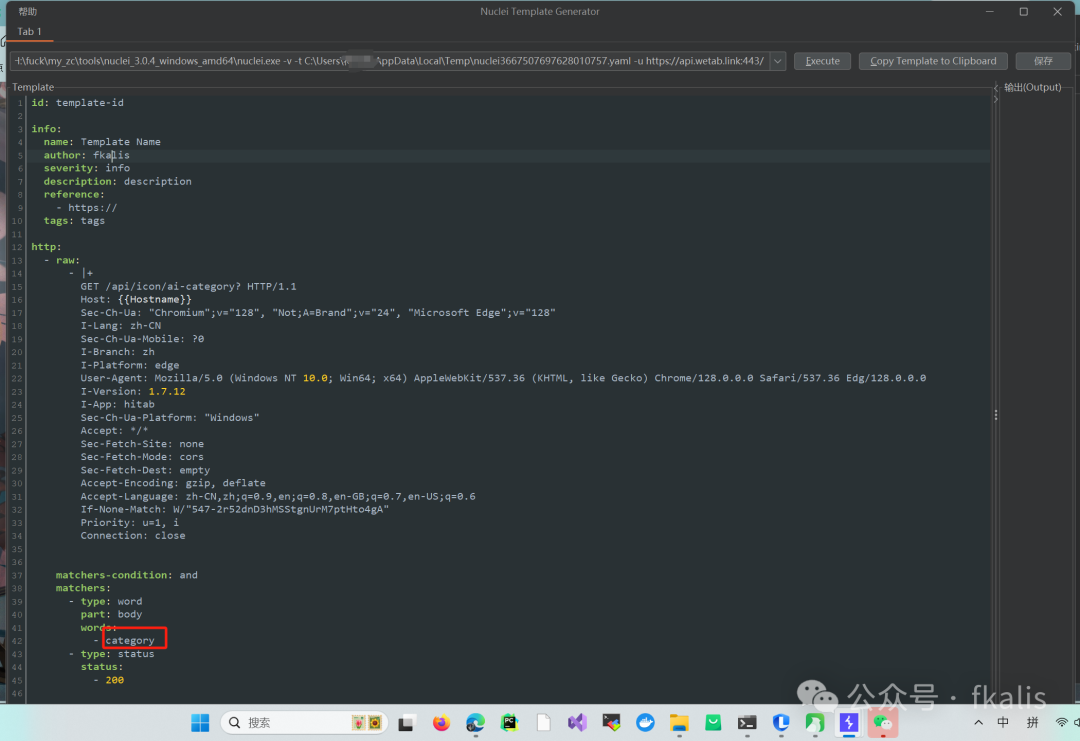The width and height of the screenshot is (1080, 741).
Task: Click the 保存 save button
Action: [1043, 61]
